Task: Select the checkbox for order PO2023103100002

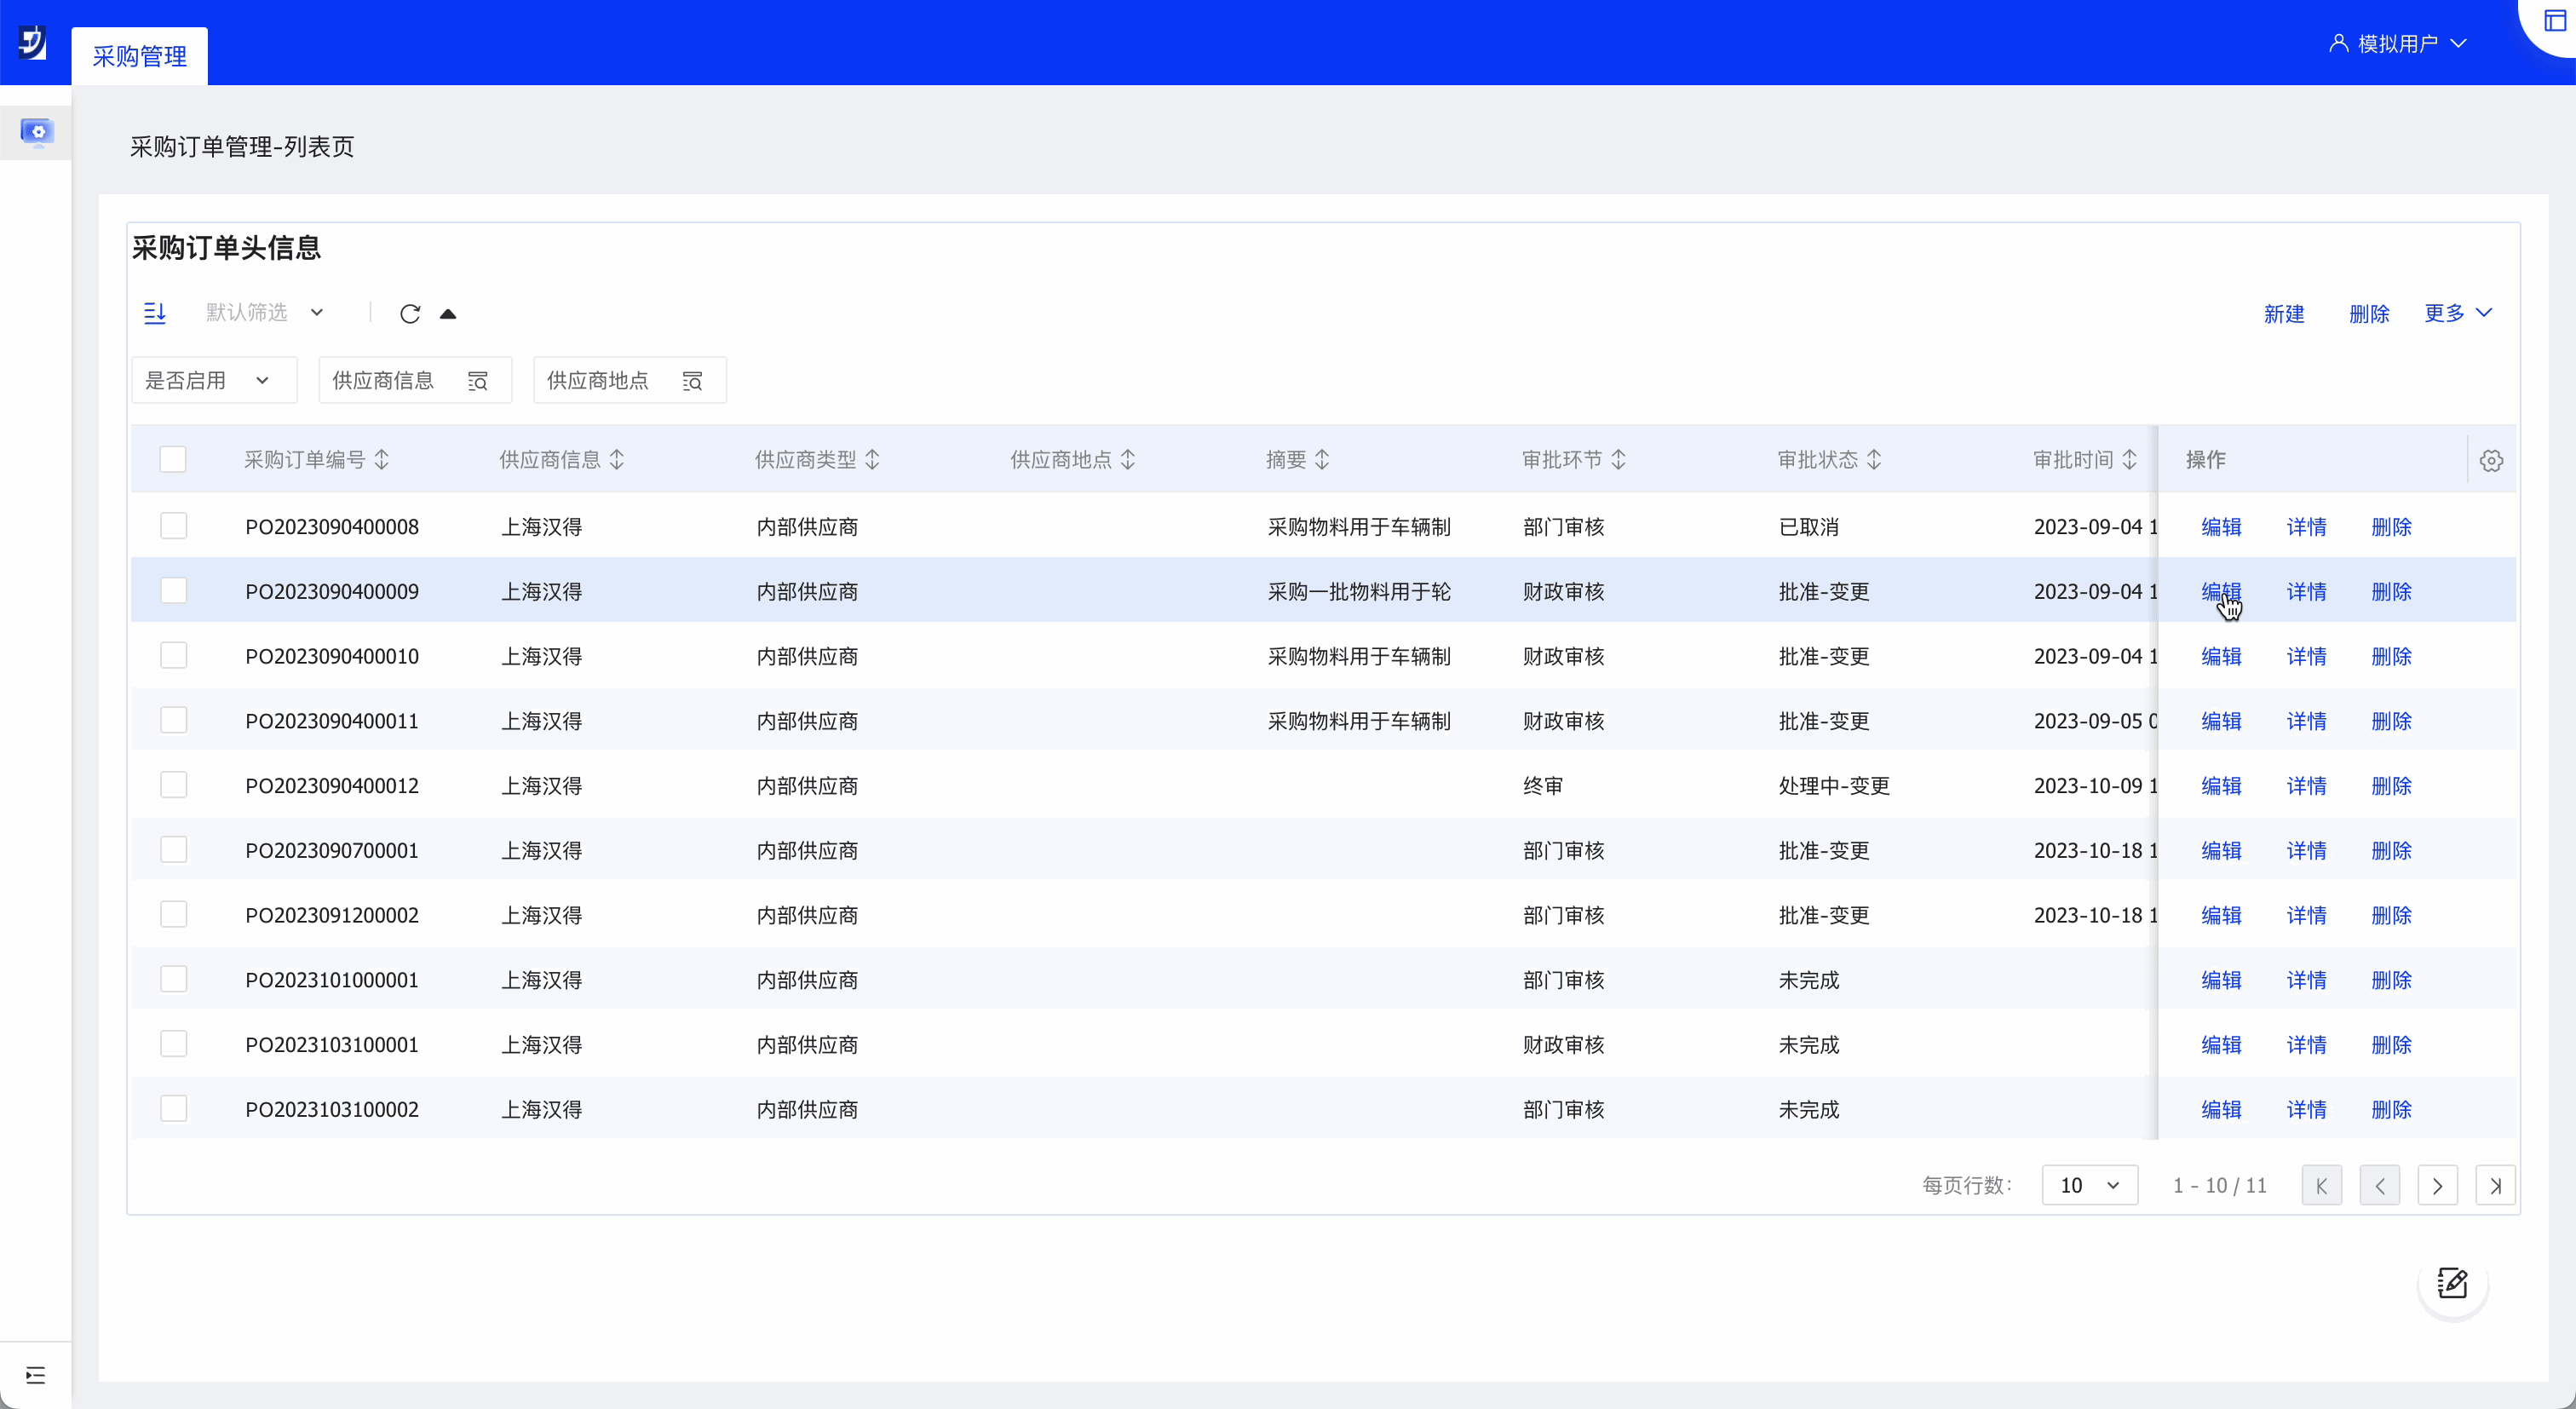Action: click(x=174, y=1109)
